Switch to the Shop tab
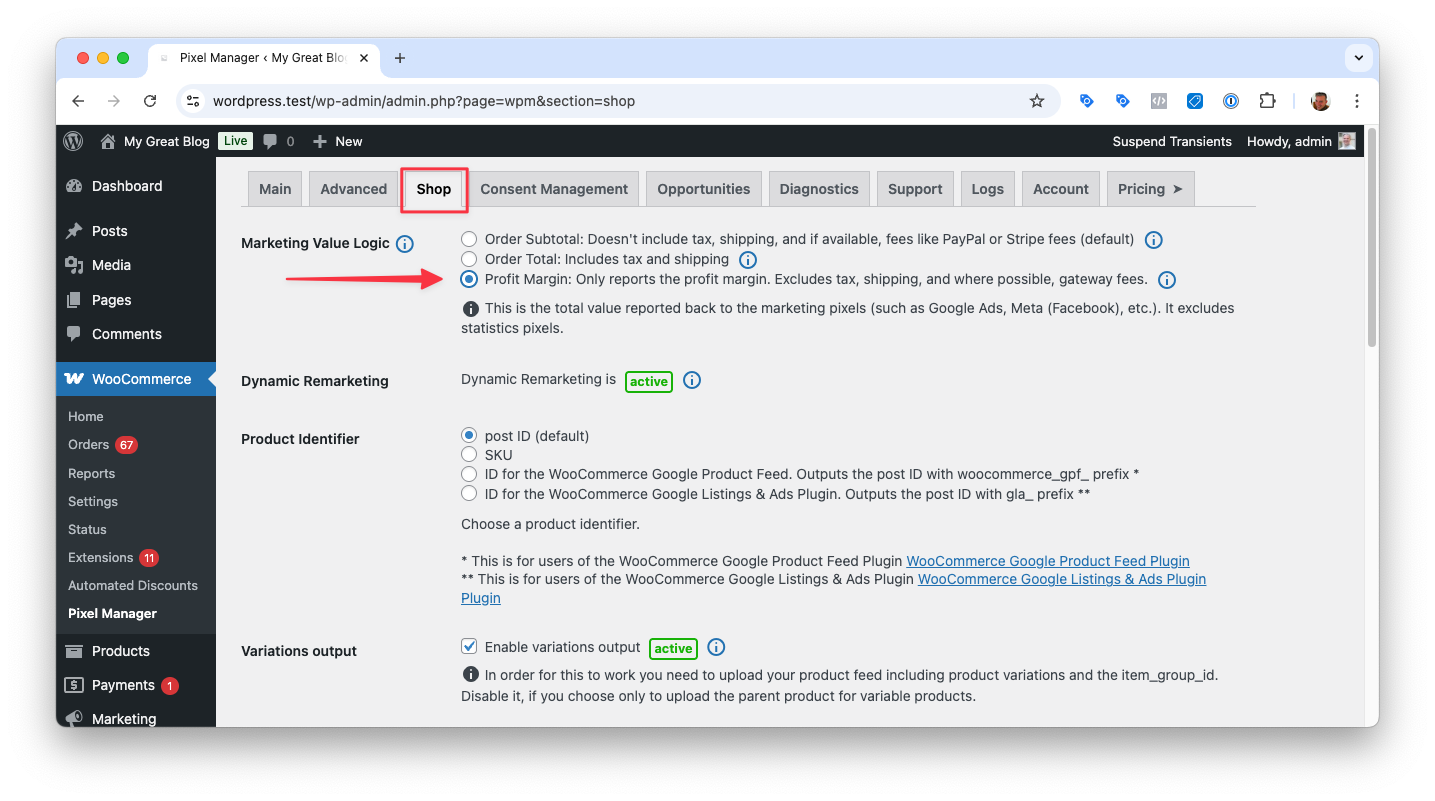Image resolution: width=1435 pixels, height=801 pixels. tap(434, 189)
